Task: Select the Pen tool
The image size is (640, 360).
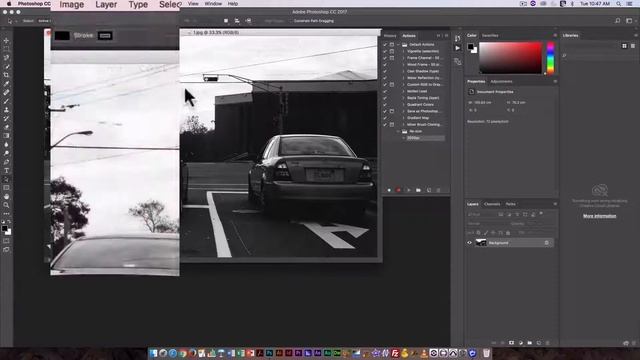Action: click(6, 162)
